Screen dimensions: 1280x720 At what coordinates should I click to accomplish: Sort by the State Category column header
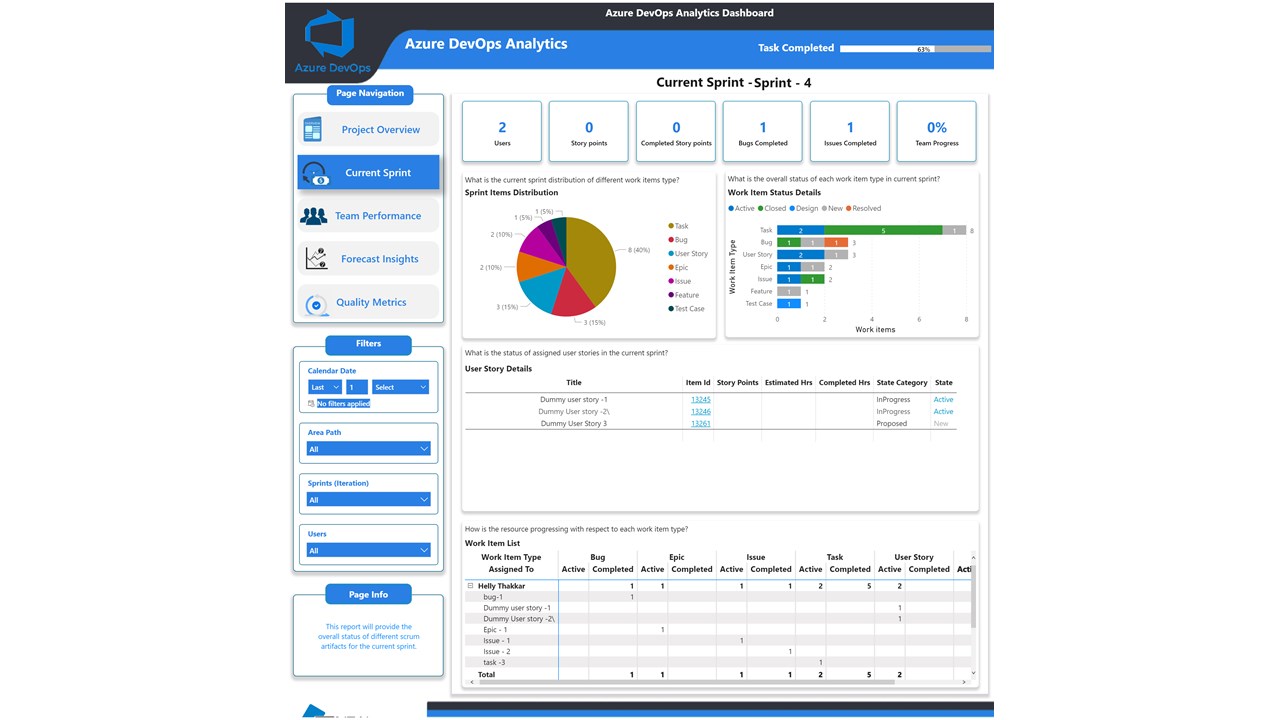coord(902,383)
